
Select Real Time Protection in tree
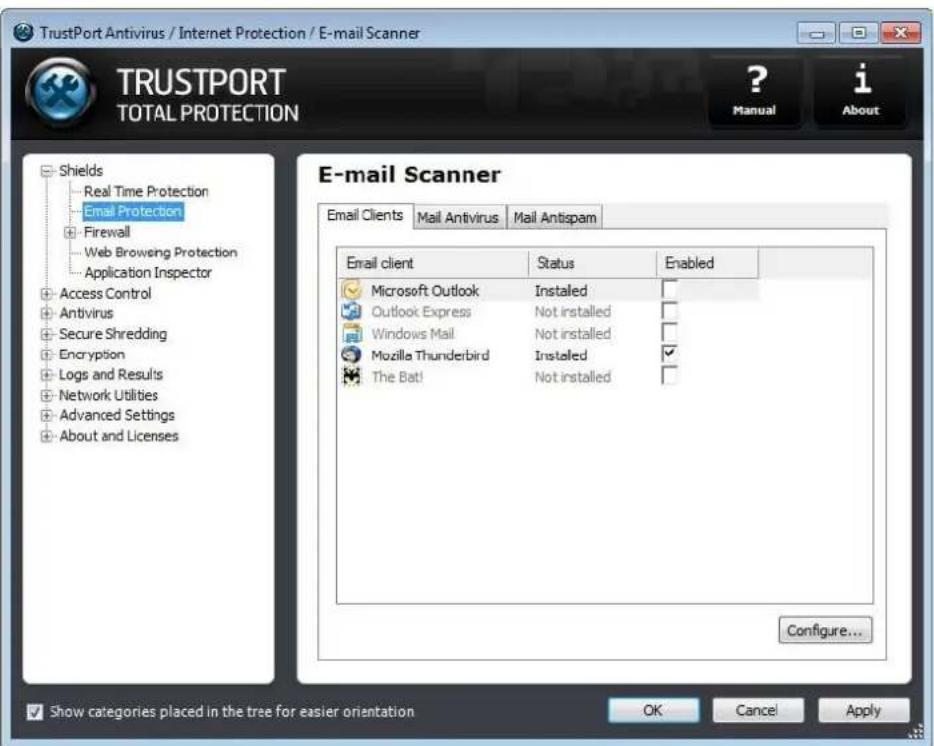pyautogui.click(x=146, y=191)
